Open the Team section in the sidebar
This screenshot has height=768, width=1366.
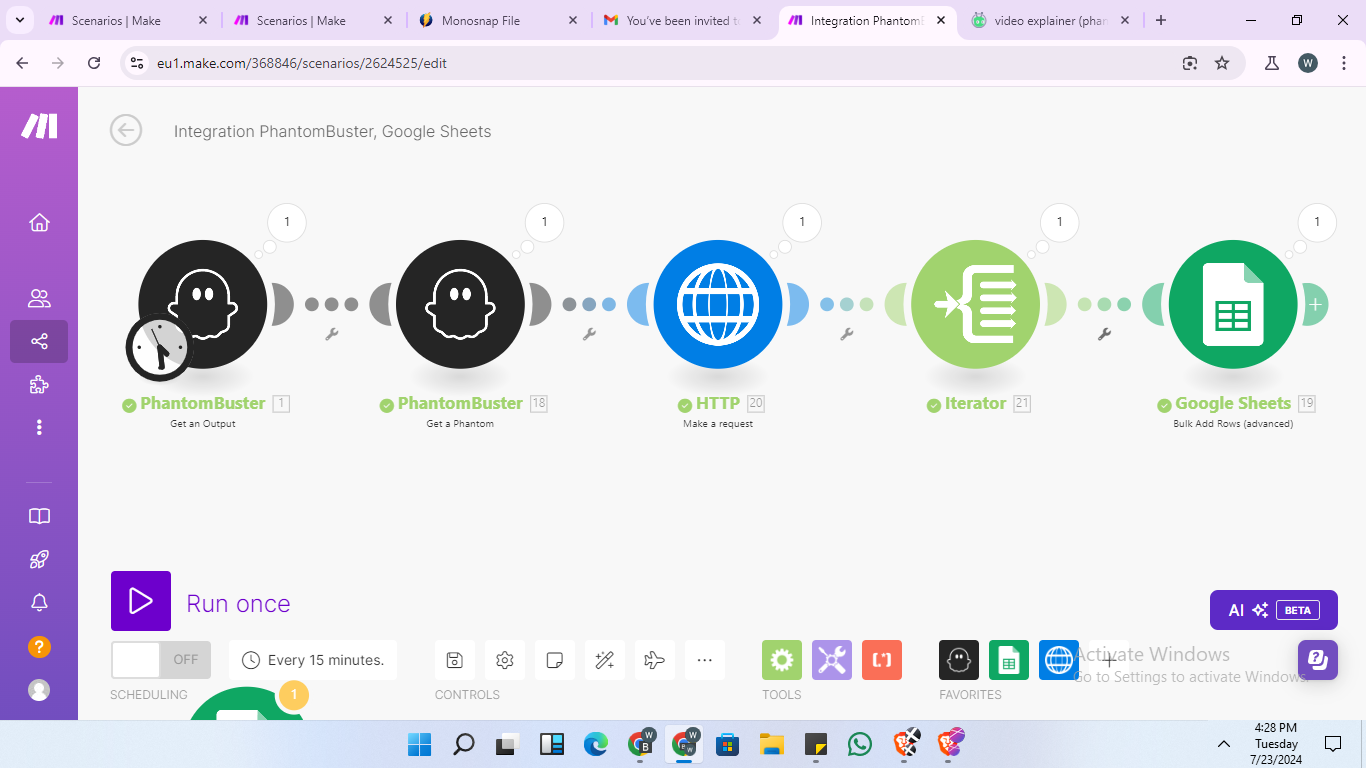[x=39, y=298]
